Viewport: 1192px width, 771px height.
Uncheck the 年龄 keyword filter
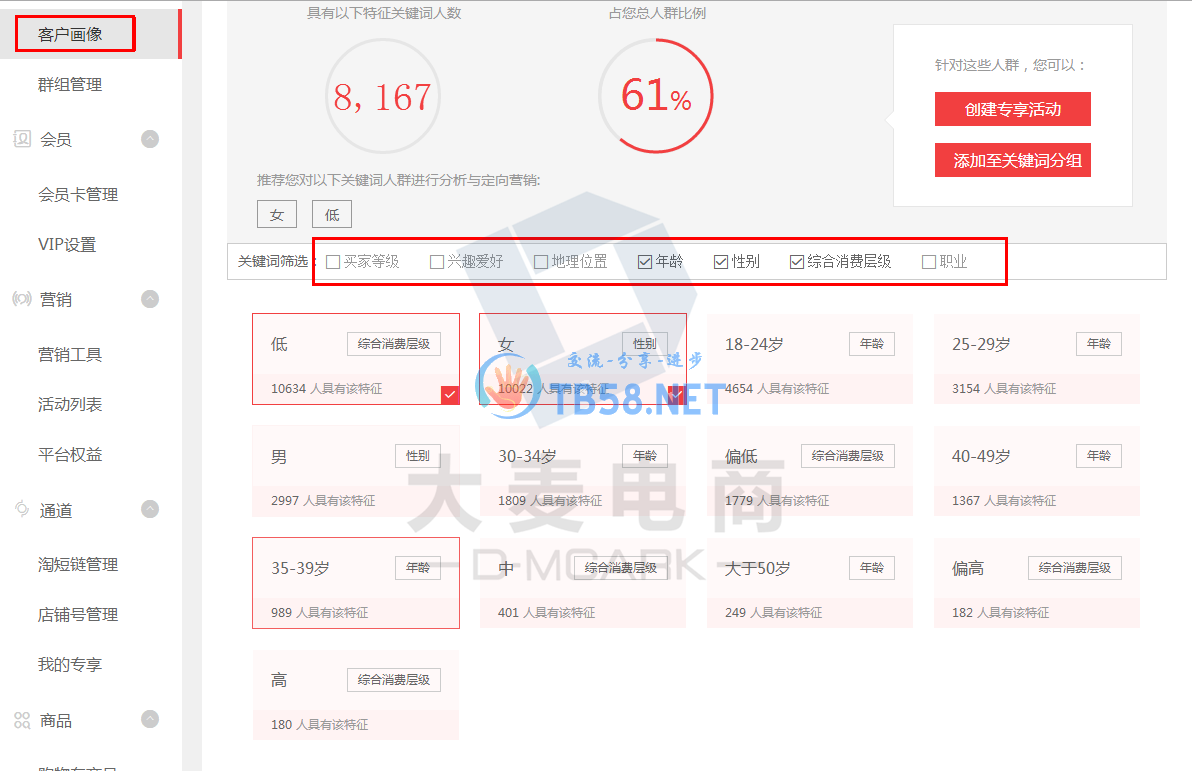pyautogui.click(x=645, y=262)
